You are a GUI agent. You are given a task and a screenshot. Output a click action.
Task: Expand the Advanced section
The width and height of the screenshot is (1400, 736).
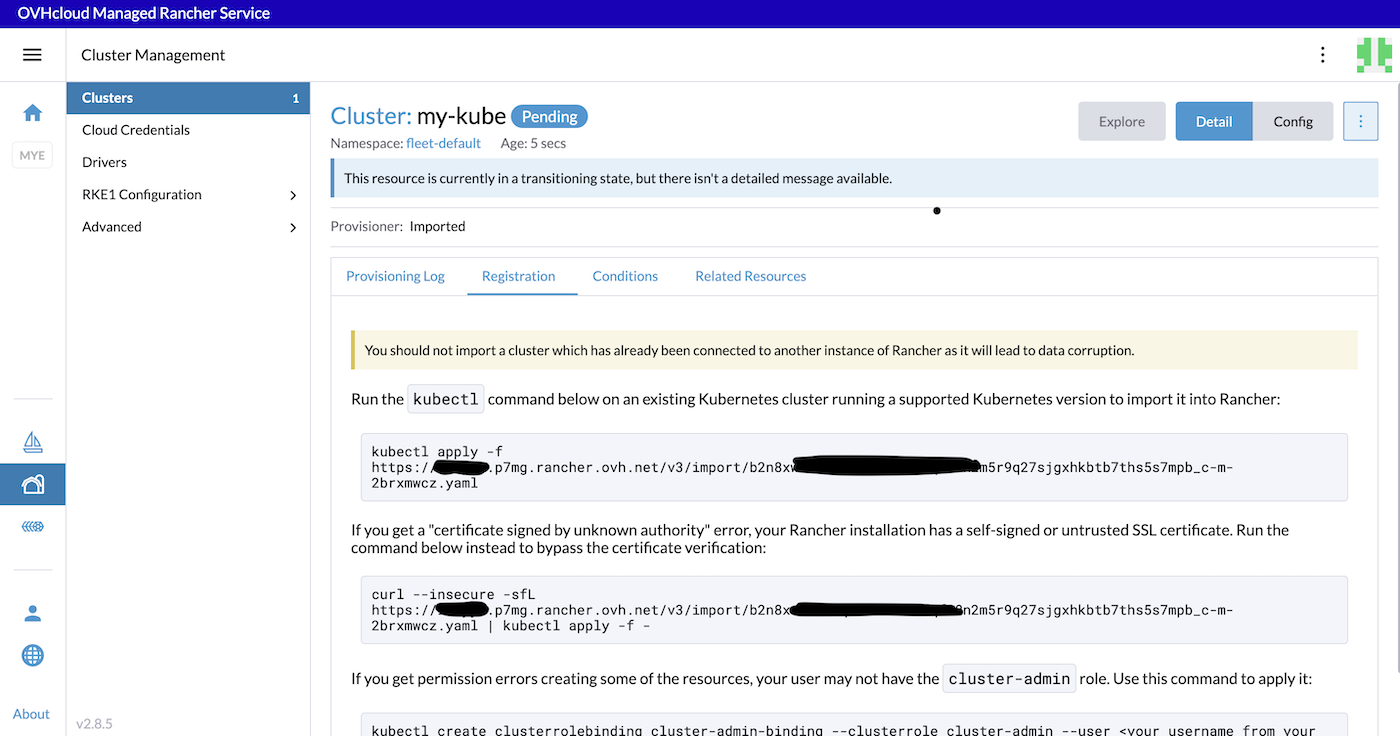tap(188, 226)
